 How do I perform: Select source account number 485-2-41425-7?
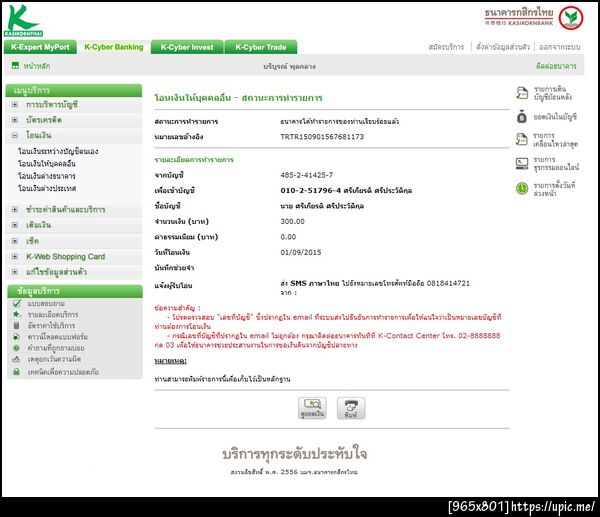coord(307,175)
